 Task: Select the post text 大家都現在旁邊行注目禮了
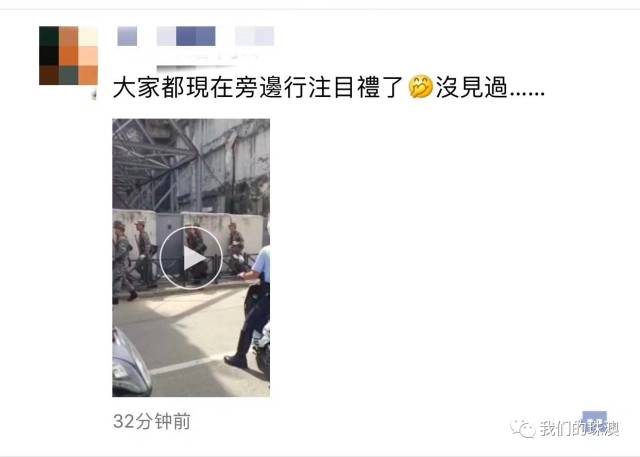click(x=258, y=87)
